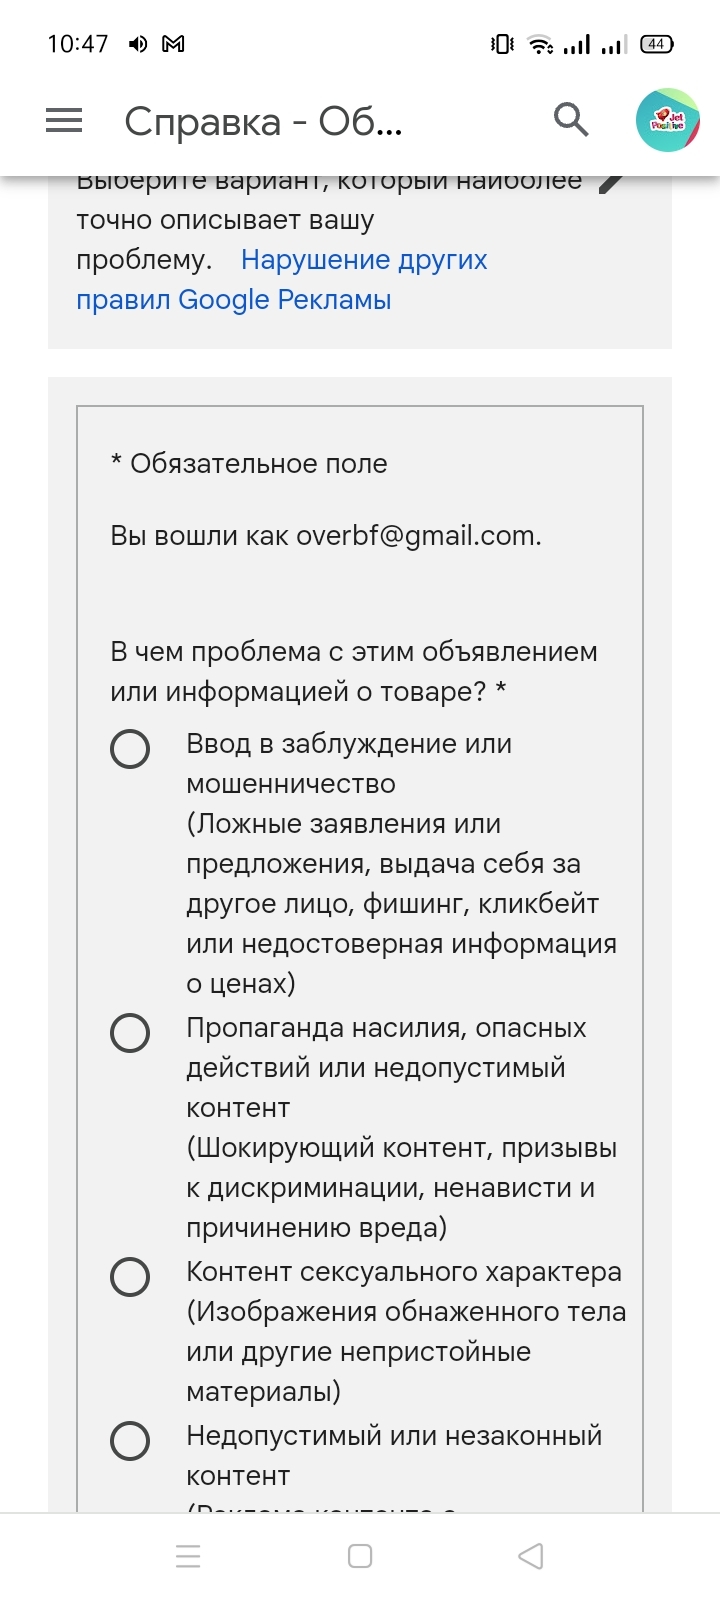Screen dimensions: 720x1600
Task: Tap the sound volume status icon
Action: 138,44
